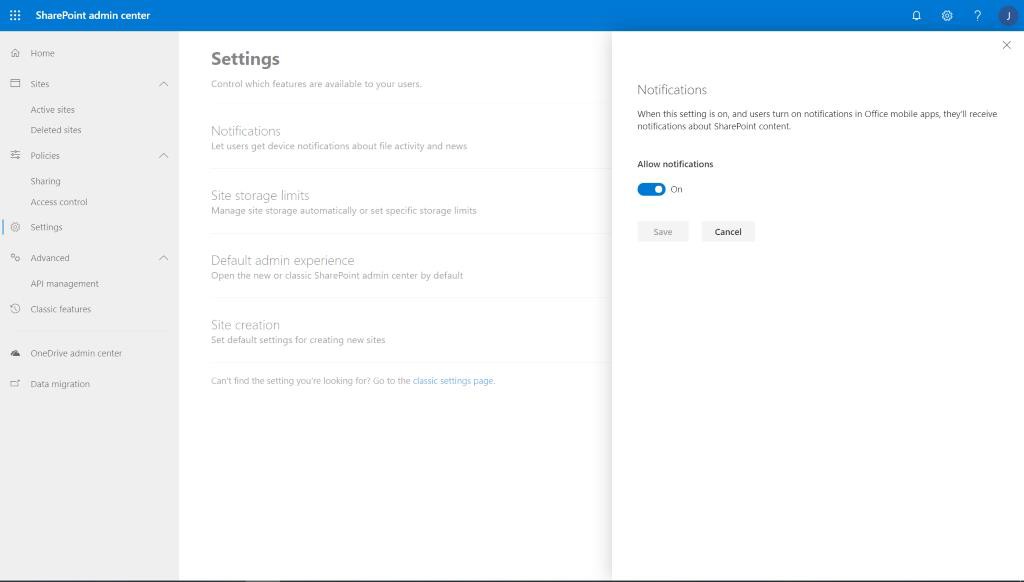Screen dimensions: 1024x582
Task: Collapse the Policies section chevron
Action: [x=163, y=155]
